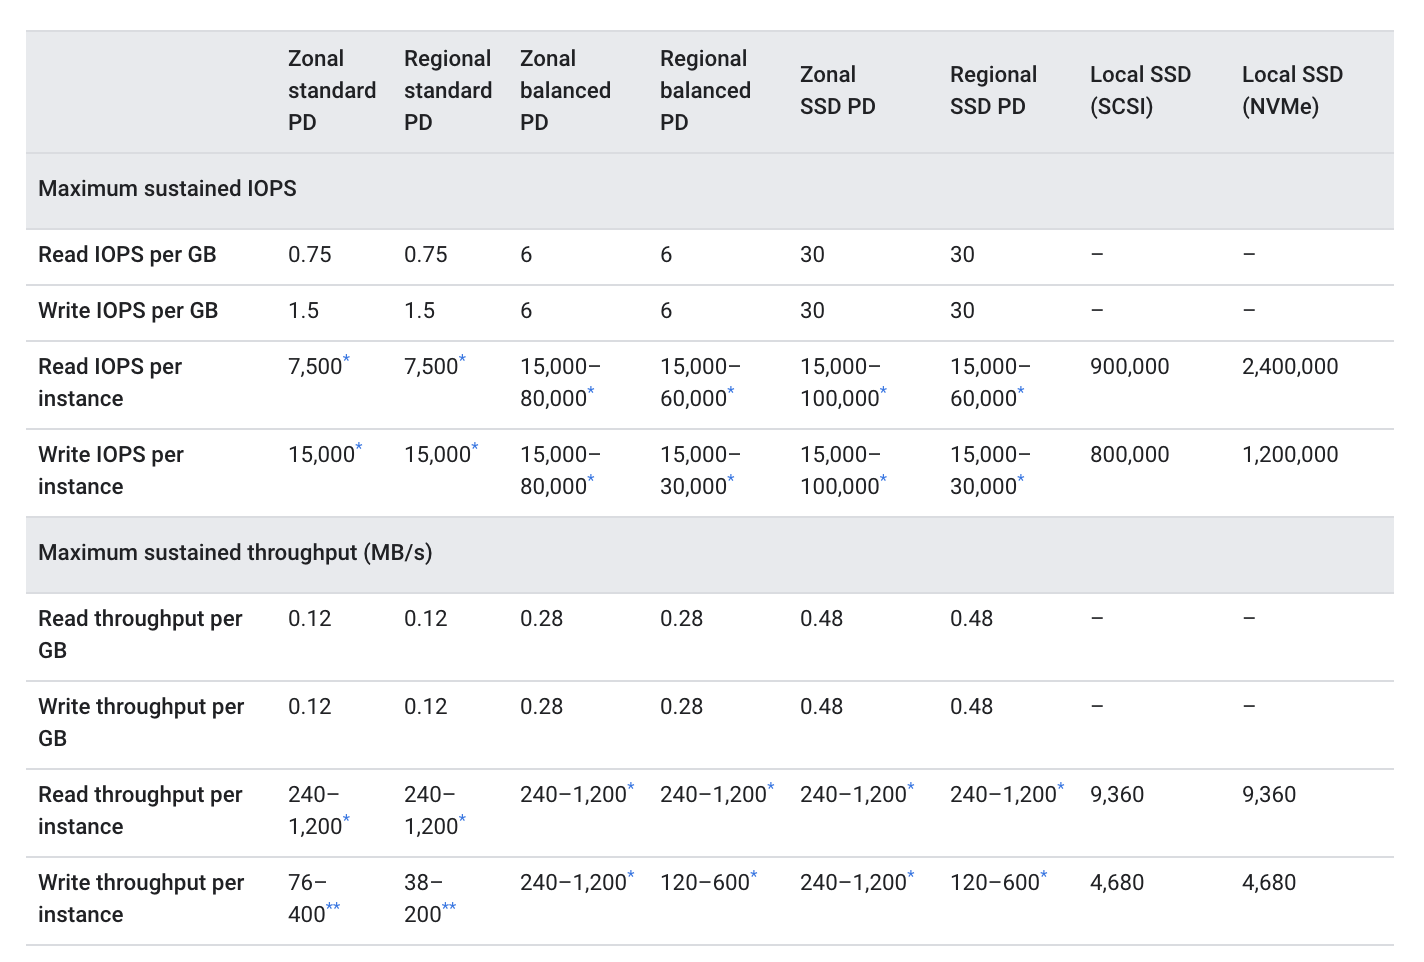Viewport: 1424px width, 962px height.
Task: Open the asterisk footnote beside Regional standard 15,000
Action: (475, 447)
